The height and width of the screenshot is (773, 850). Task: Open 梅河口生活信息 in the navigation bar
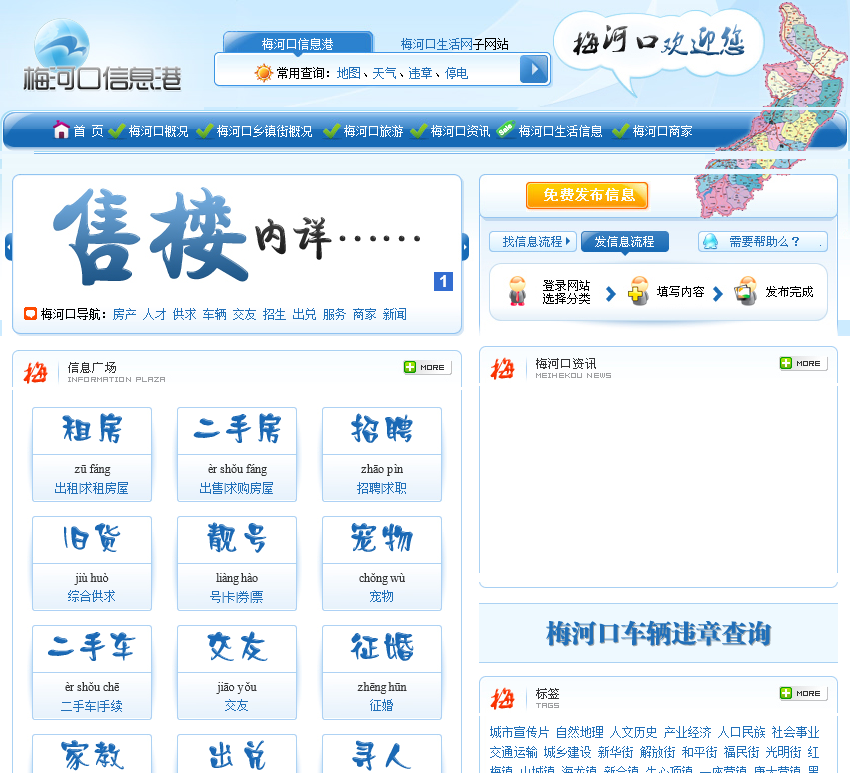click(561, 131)
